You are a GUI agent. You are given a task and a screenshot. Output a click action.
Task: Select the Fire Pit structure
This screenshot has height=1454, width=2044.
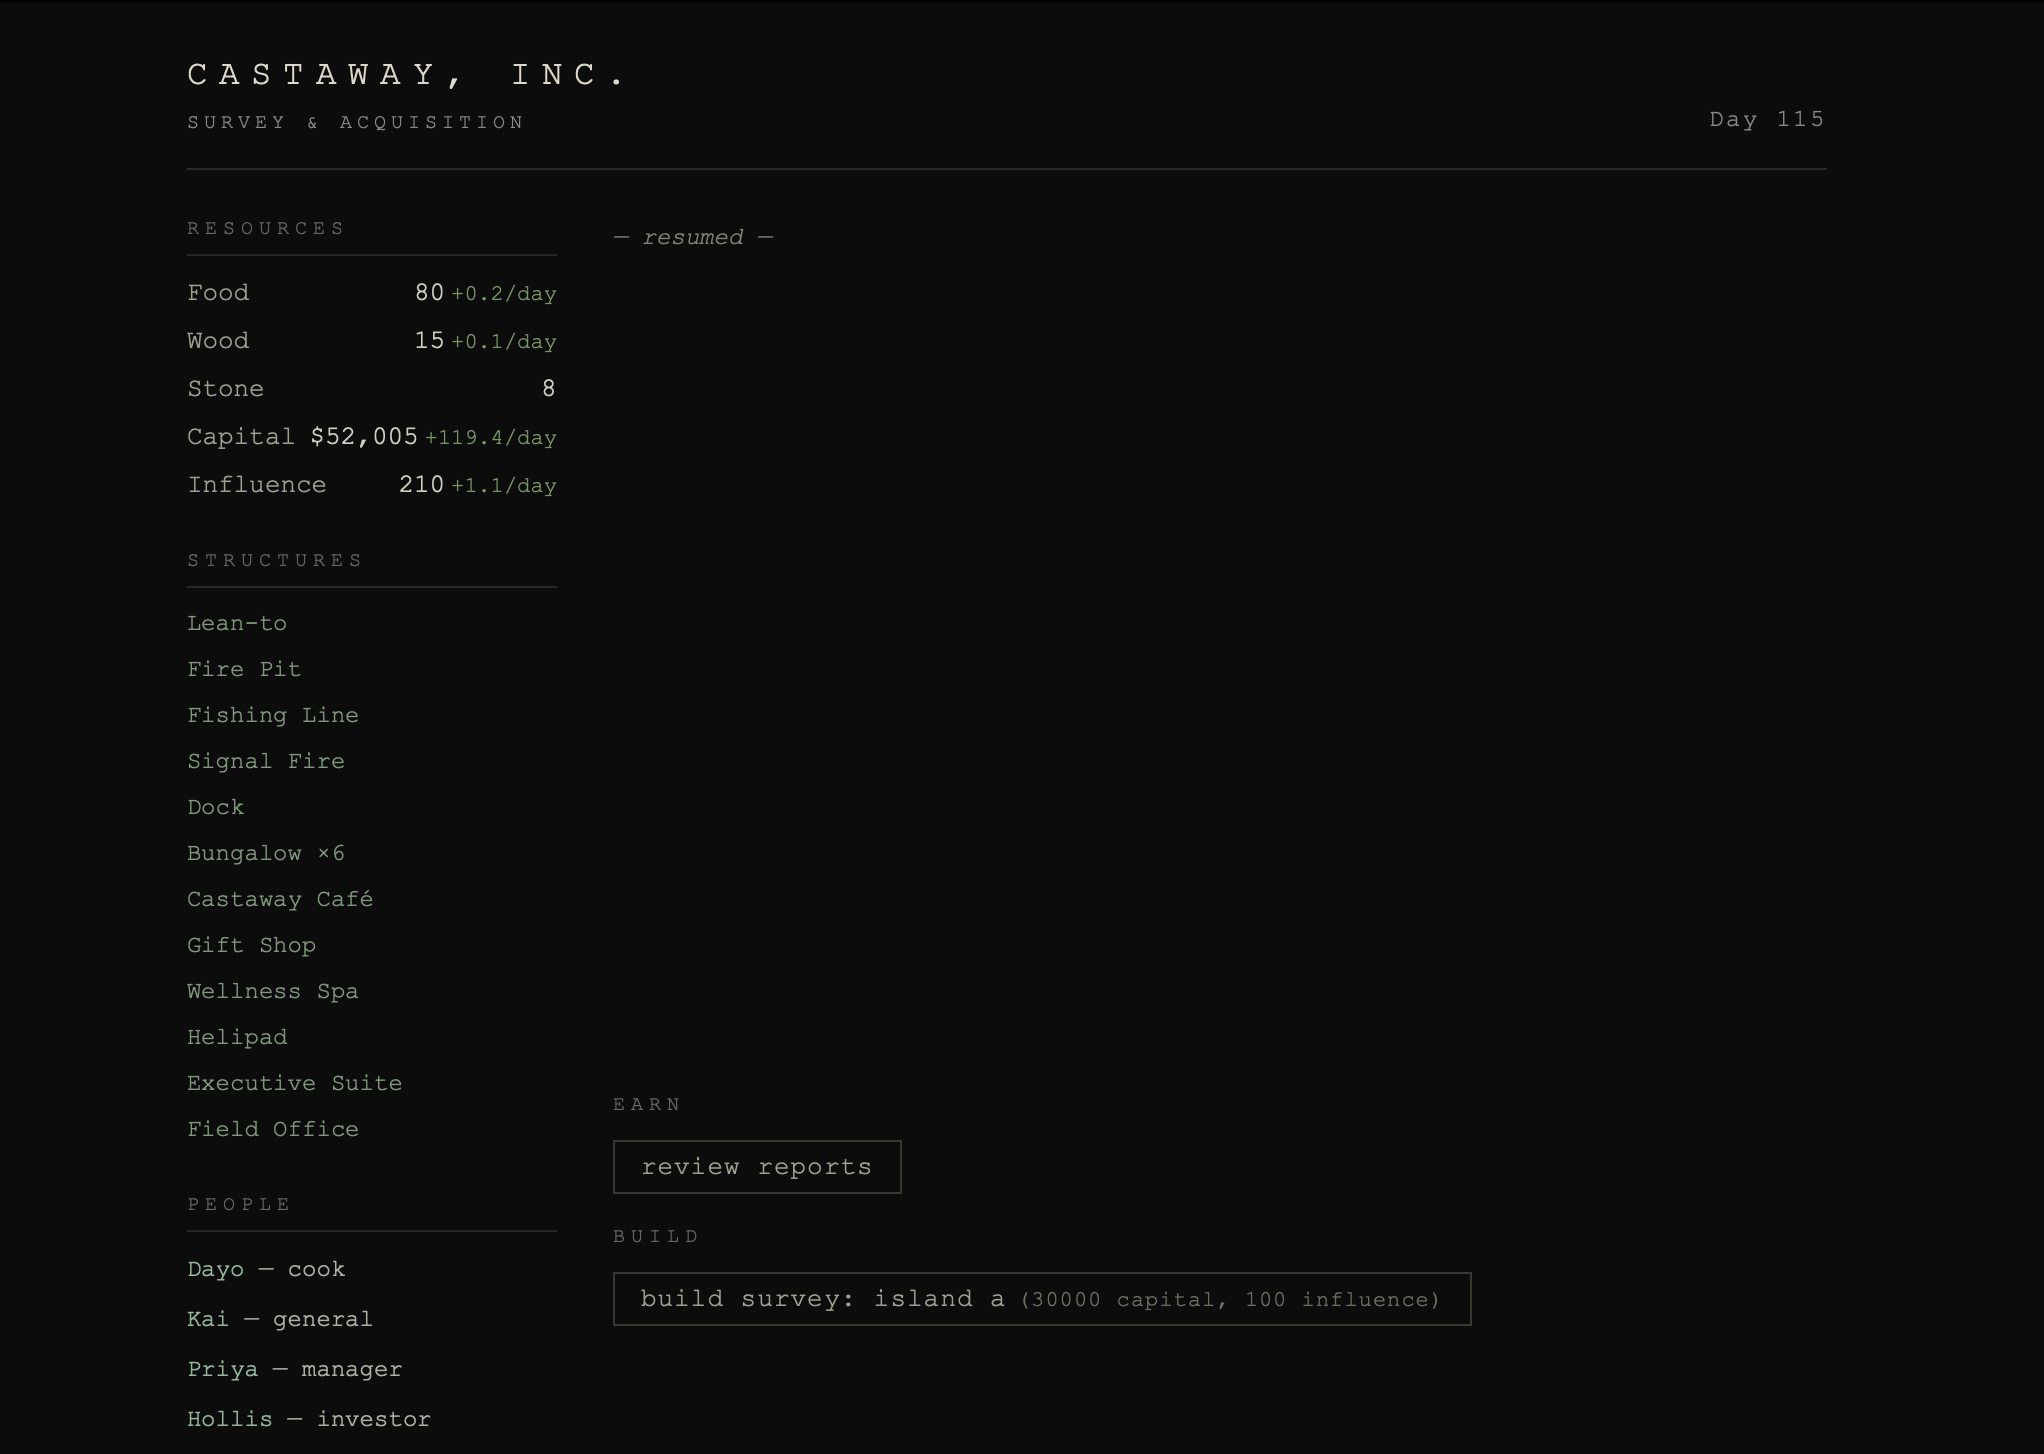244,670
